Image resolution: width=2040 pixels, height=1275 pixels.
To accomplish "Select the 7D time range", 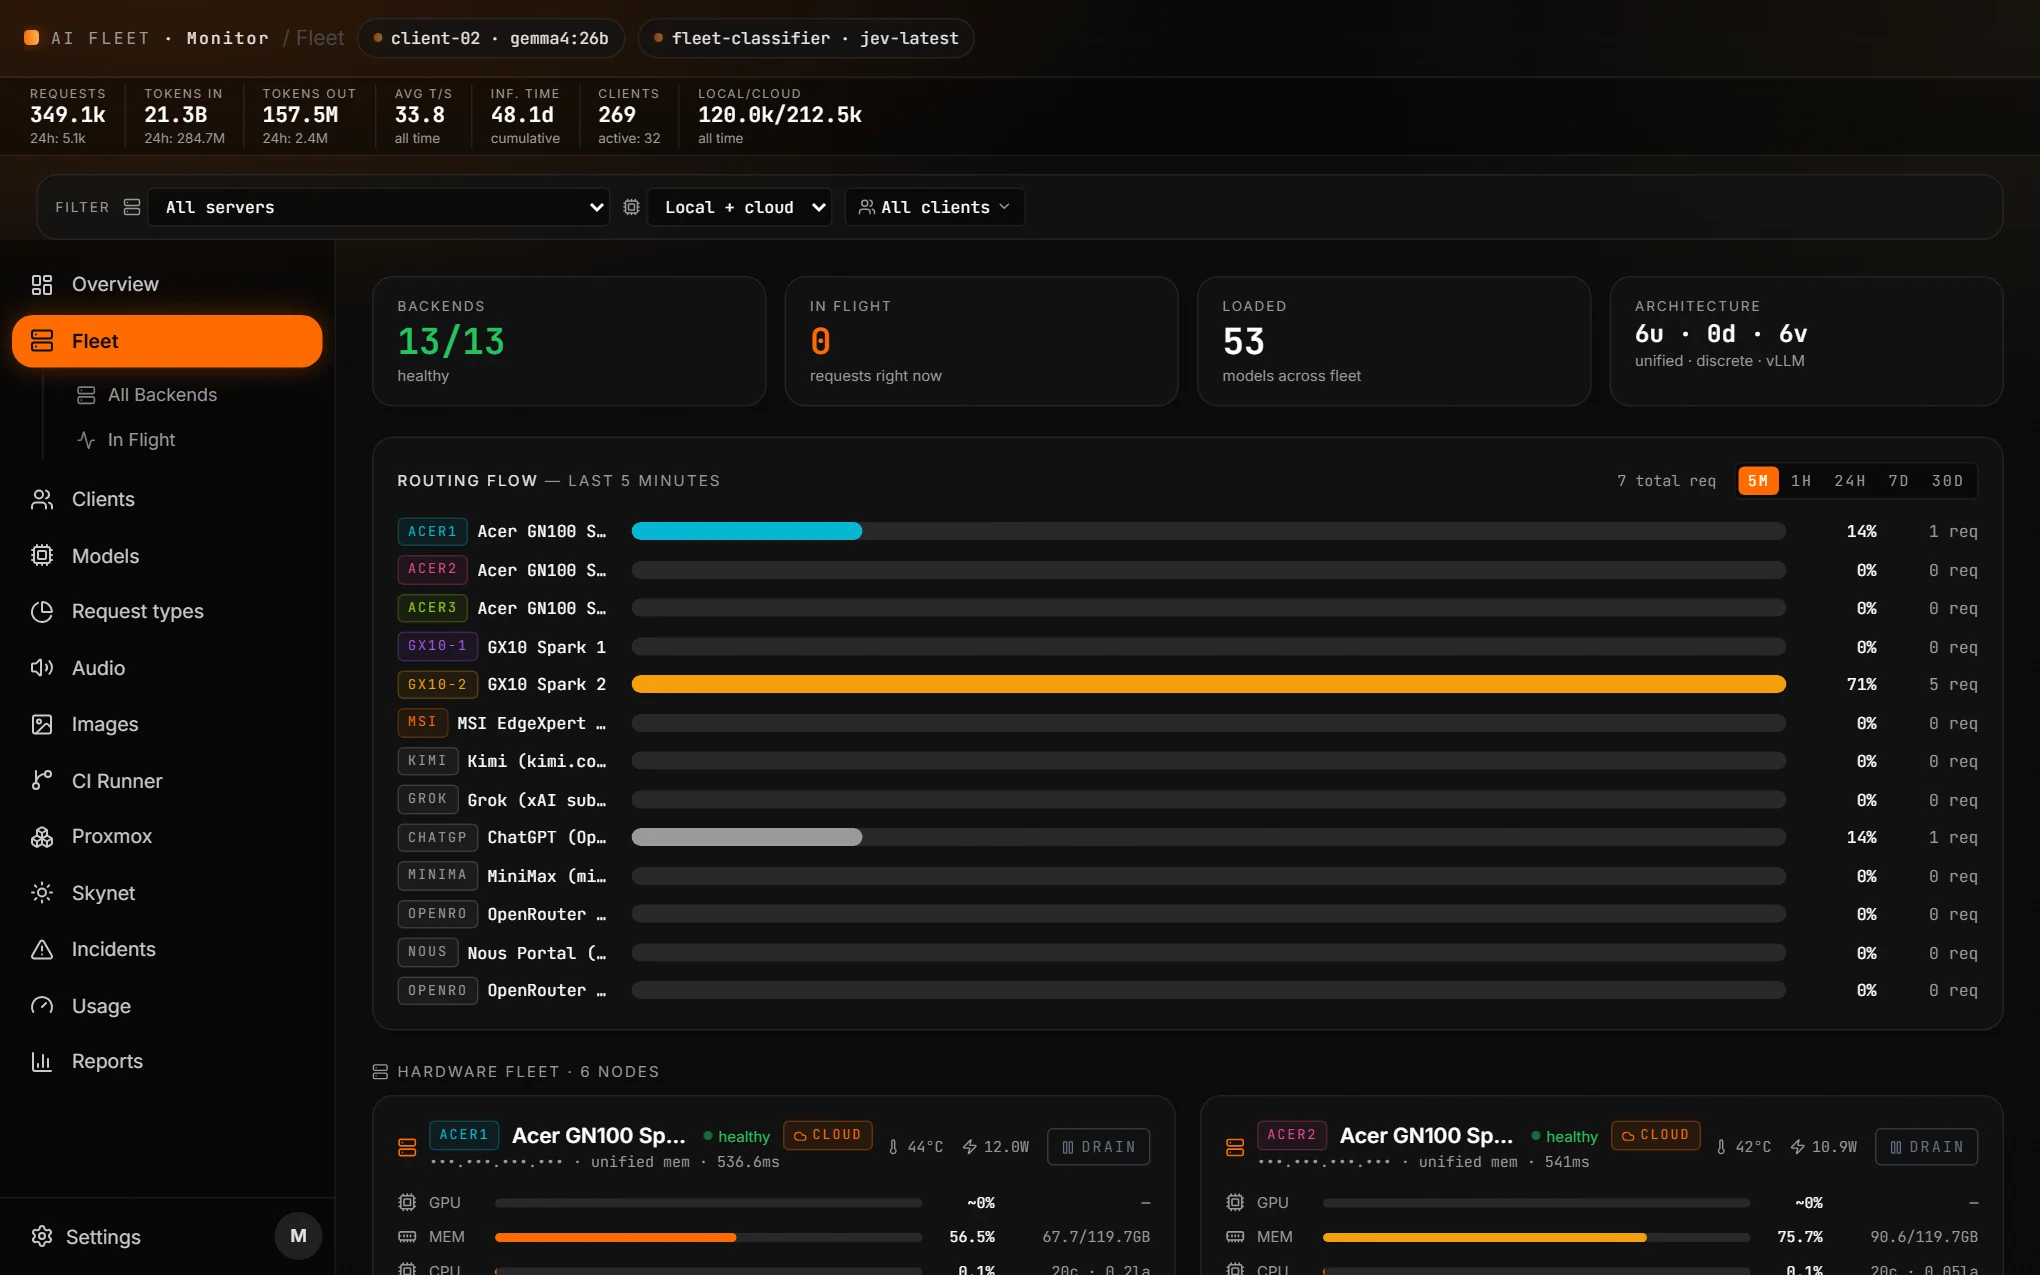I will (1898, 481).
